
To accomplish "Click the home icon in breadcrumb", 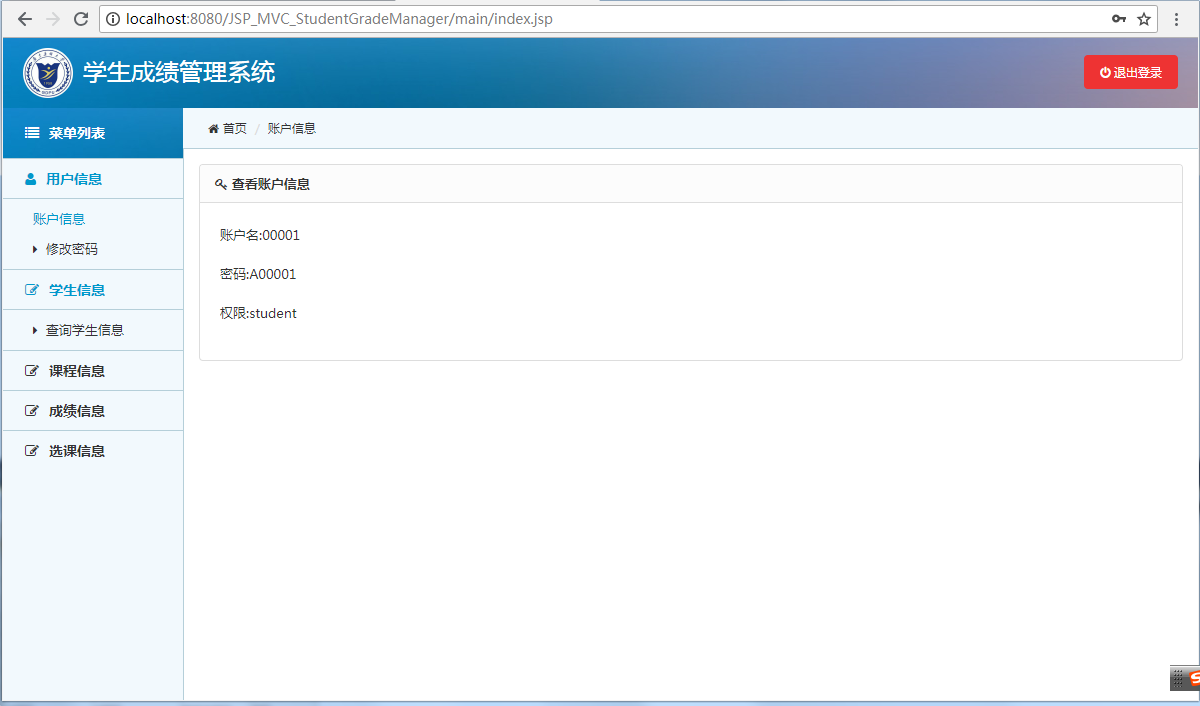I will [x=213, y=129].
